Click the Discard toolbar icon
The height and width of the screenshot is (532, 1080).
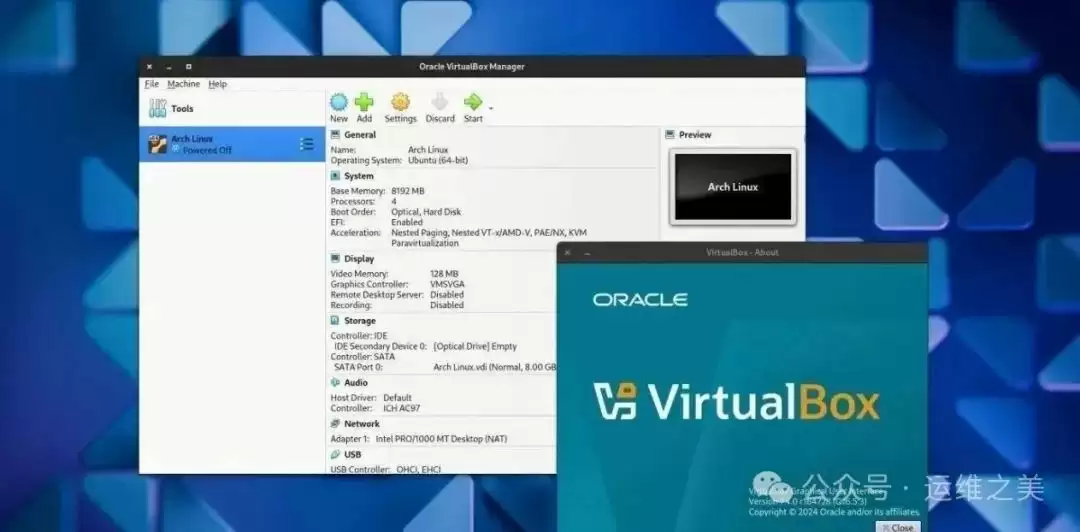click(x=440, y=102)
